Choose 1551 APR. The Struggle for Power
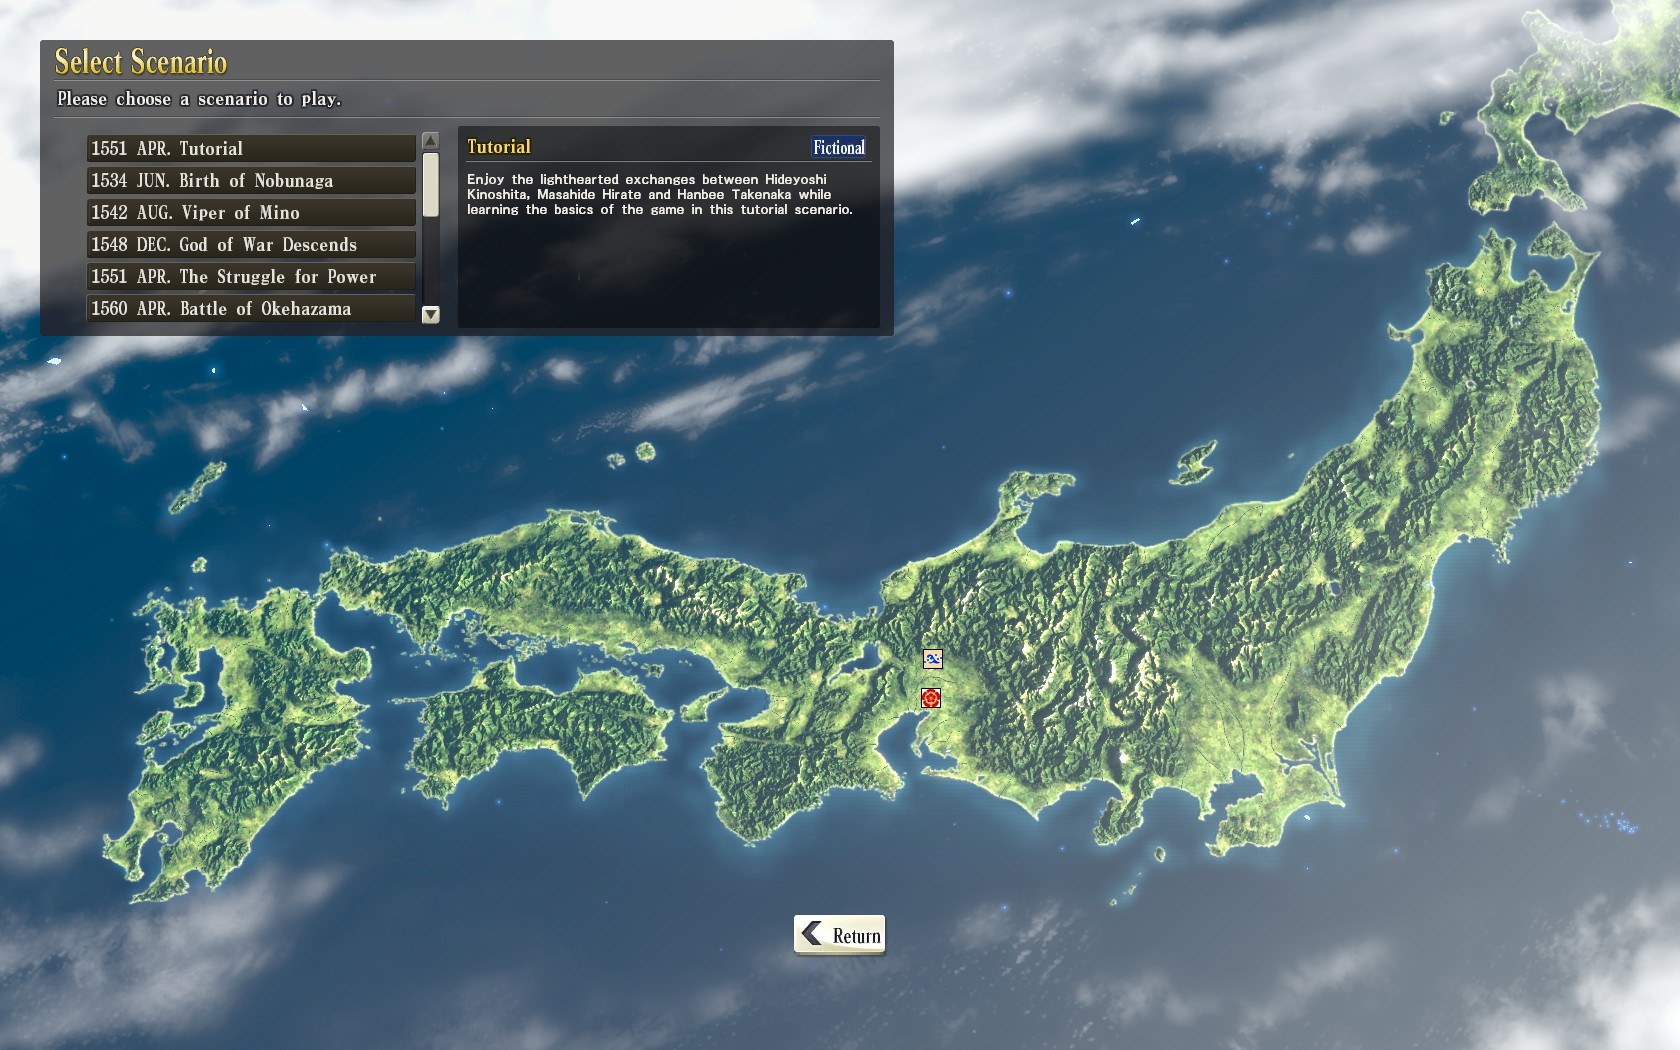This screenshot has height=1050, width=1680. (251, 276)
